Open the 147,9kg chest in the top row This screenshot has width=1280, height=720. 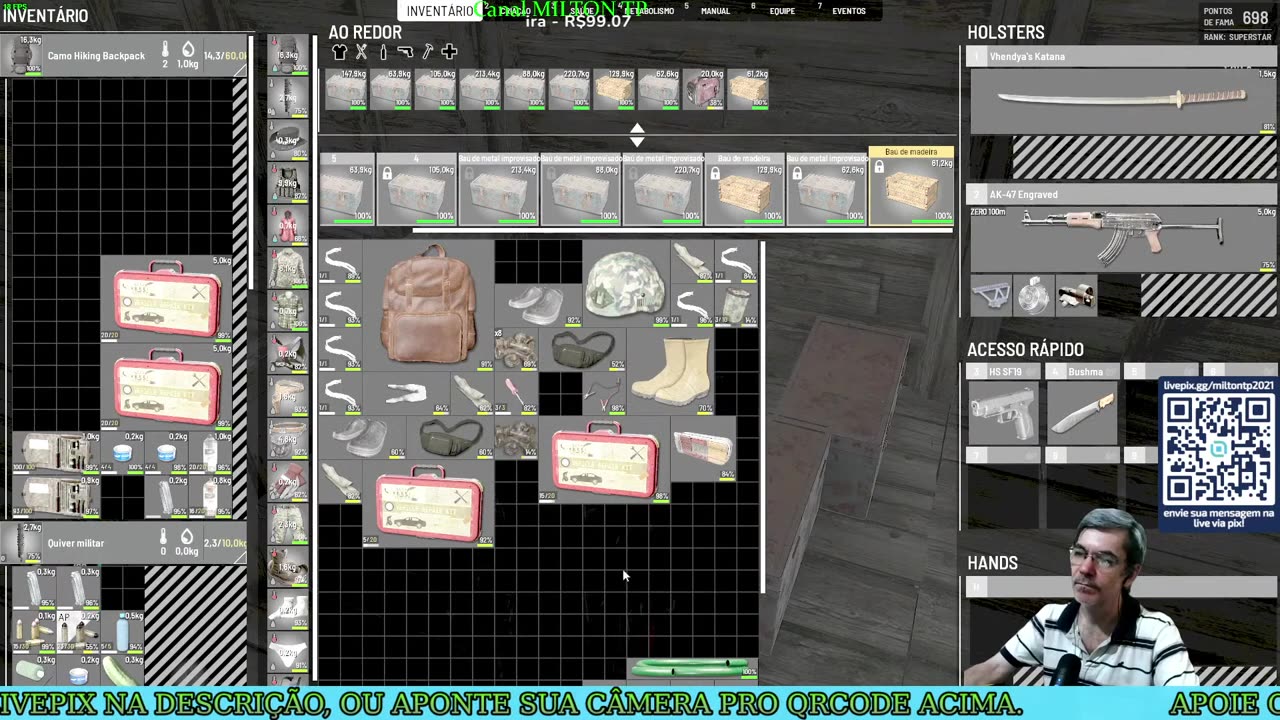(346, 89)
